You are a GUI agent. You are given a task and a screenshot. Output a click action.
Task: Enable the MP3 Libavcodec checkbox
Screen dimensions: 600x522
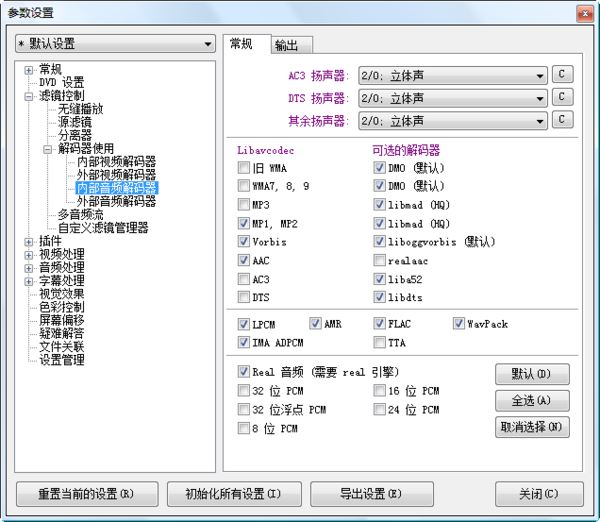(x=244, y=204)
